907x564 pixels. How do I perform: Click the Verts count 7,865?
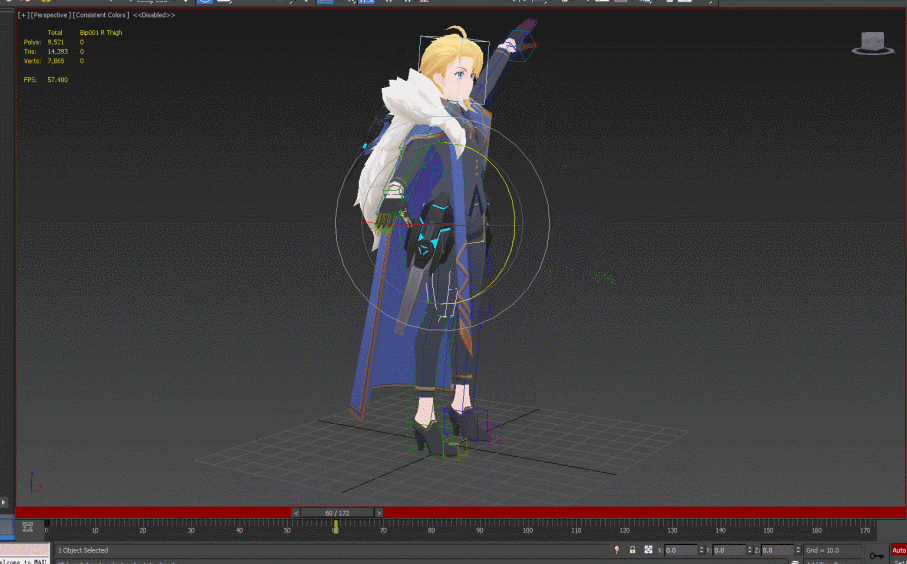coord(56,61)
